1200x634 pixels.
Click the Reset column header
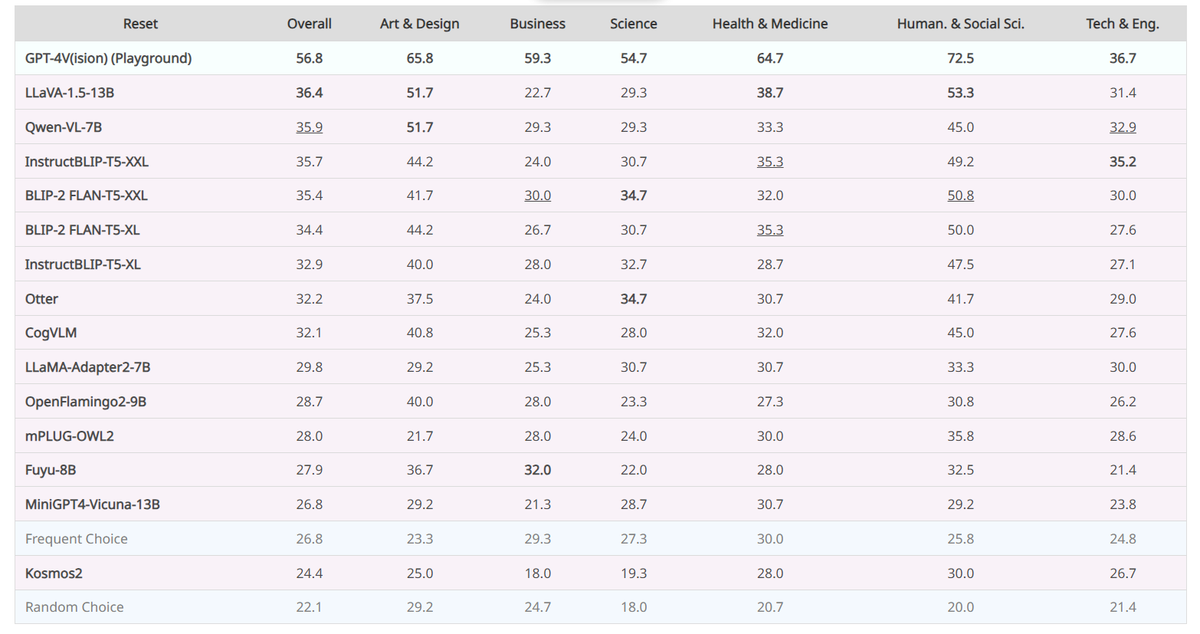pos(140,24)
